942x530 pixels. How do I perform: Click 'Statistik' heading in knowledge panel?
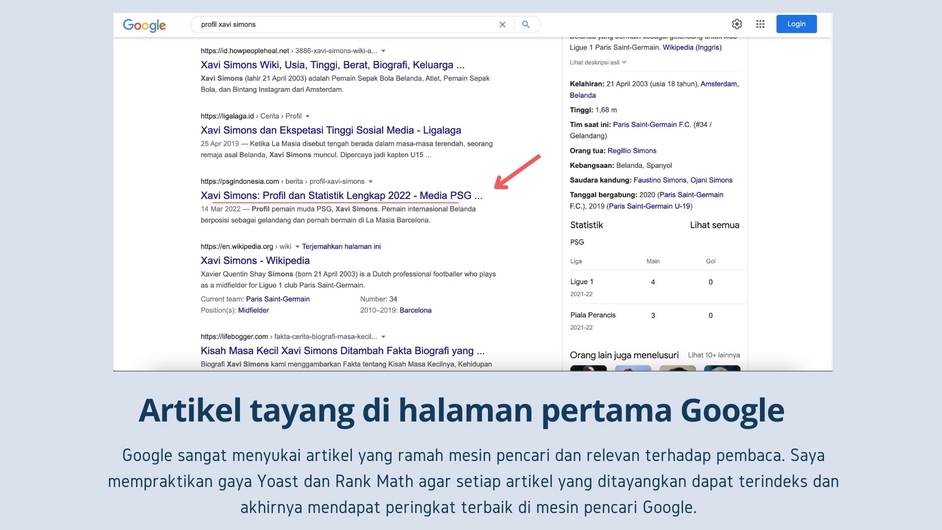586,225
